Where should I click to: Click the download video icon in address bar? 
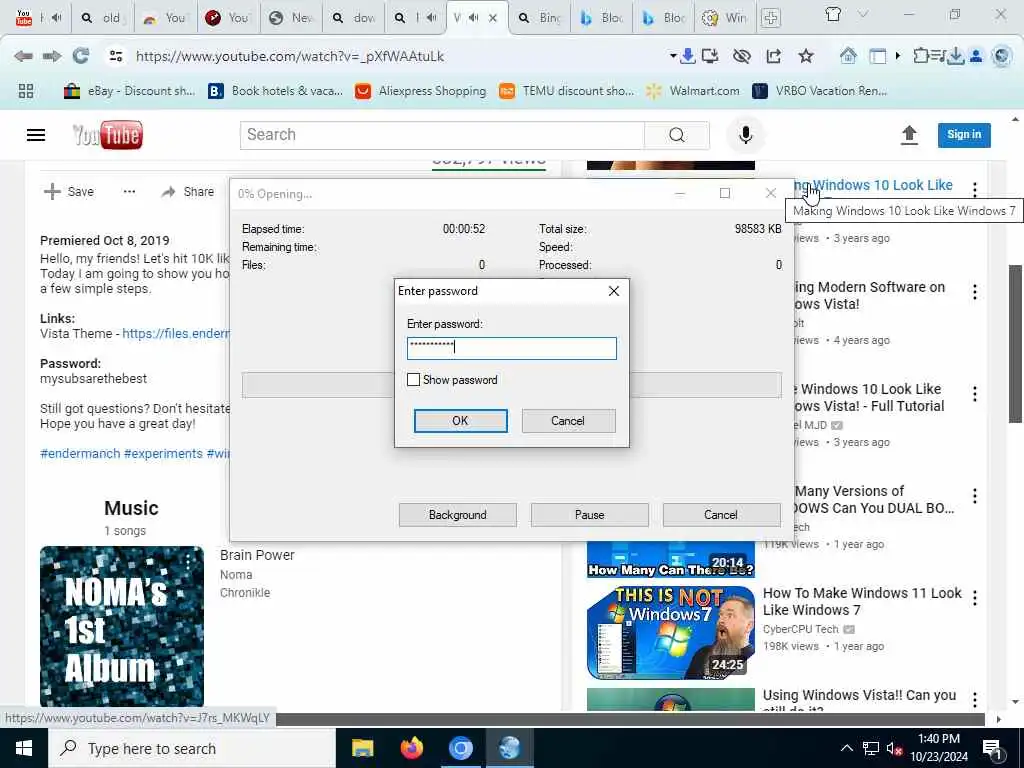click(687, 56)
